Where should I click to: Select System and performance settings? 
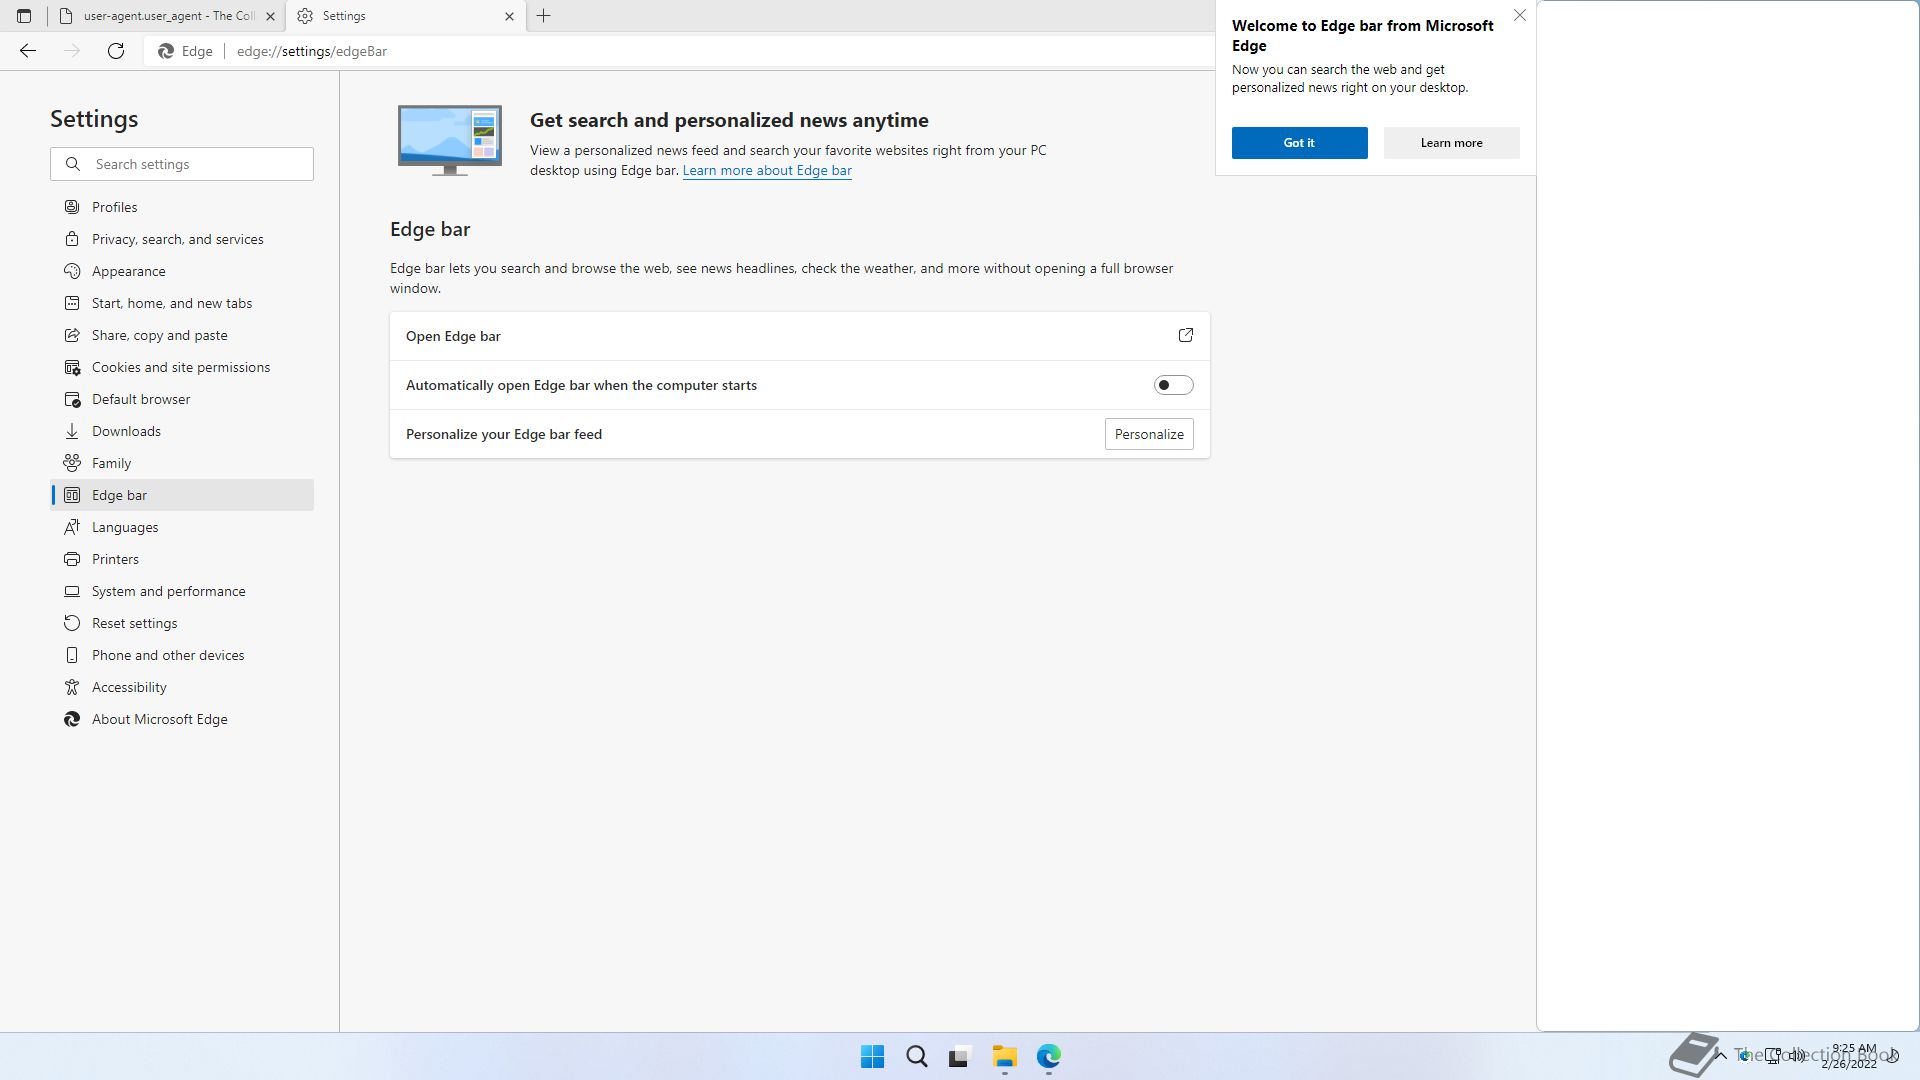168,591
